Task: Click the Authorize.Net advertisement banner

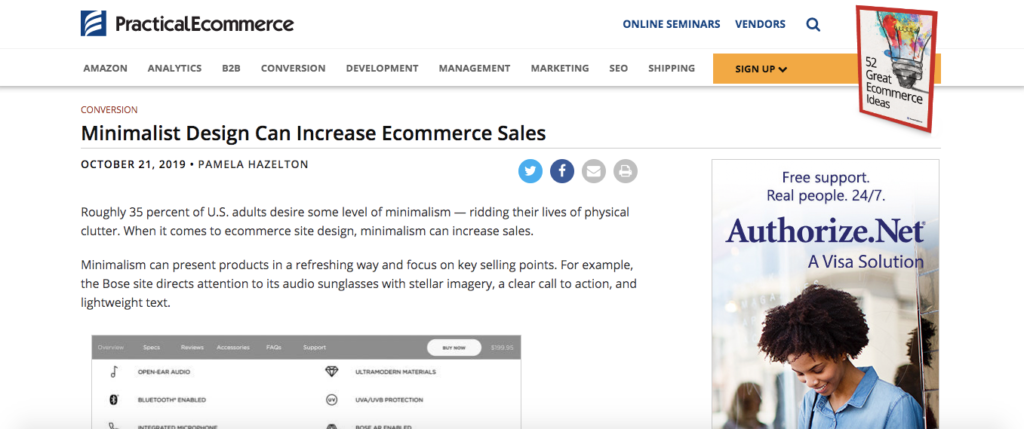Action: pos(825,294)
